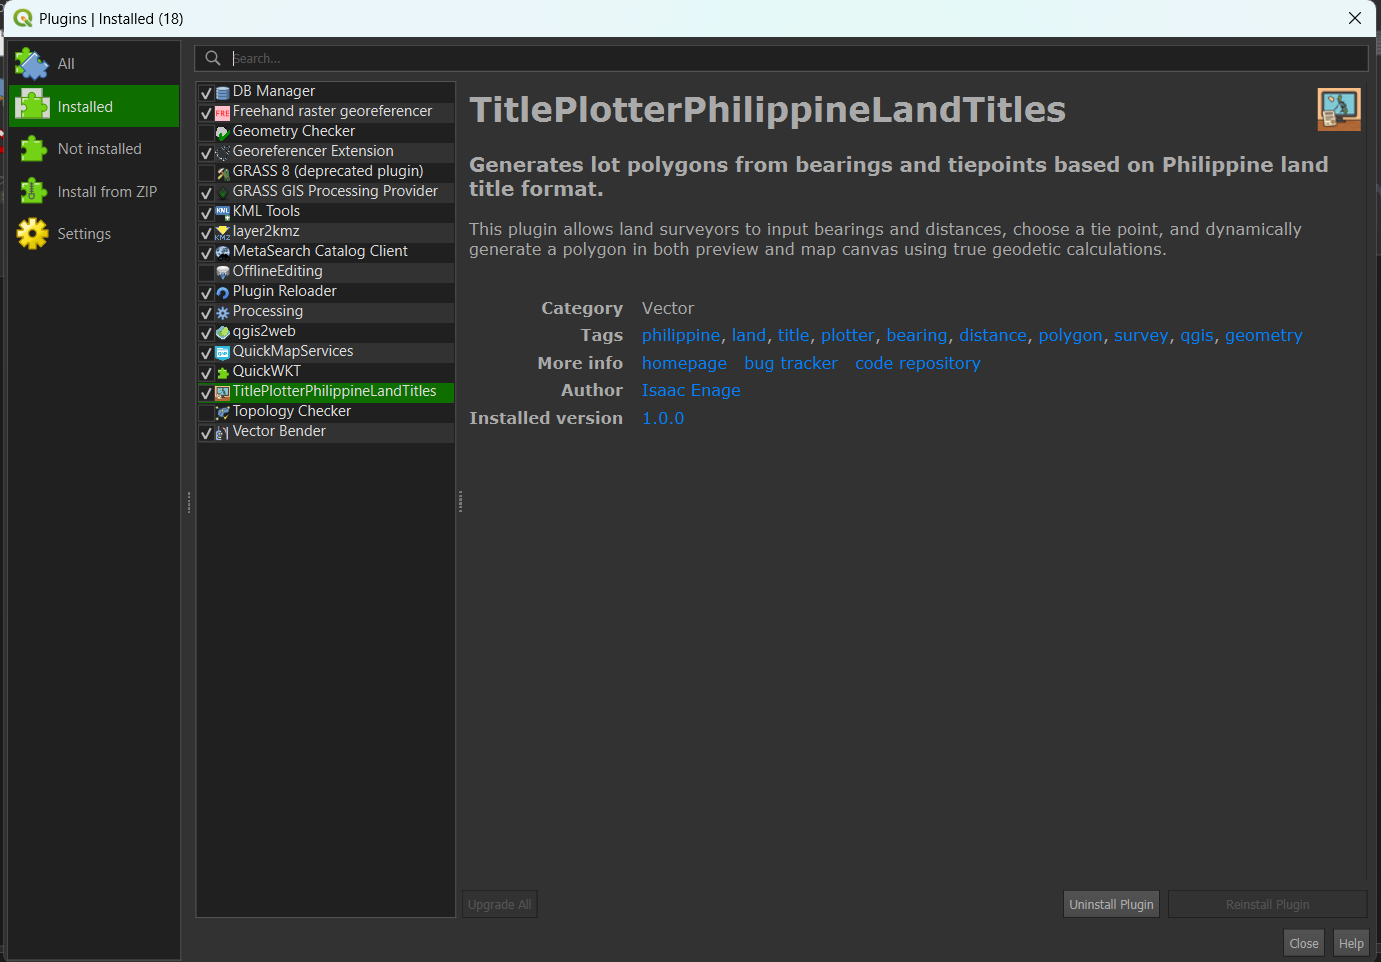This screenshot has height=962, width=1381.
Task: Disable the Vector Bender checkbox
Action: [x=206, y=432]
